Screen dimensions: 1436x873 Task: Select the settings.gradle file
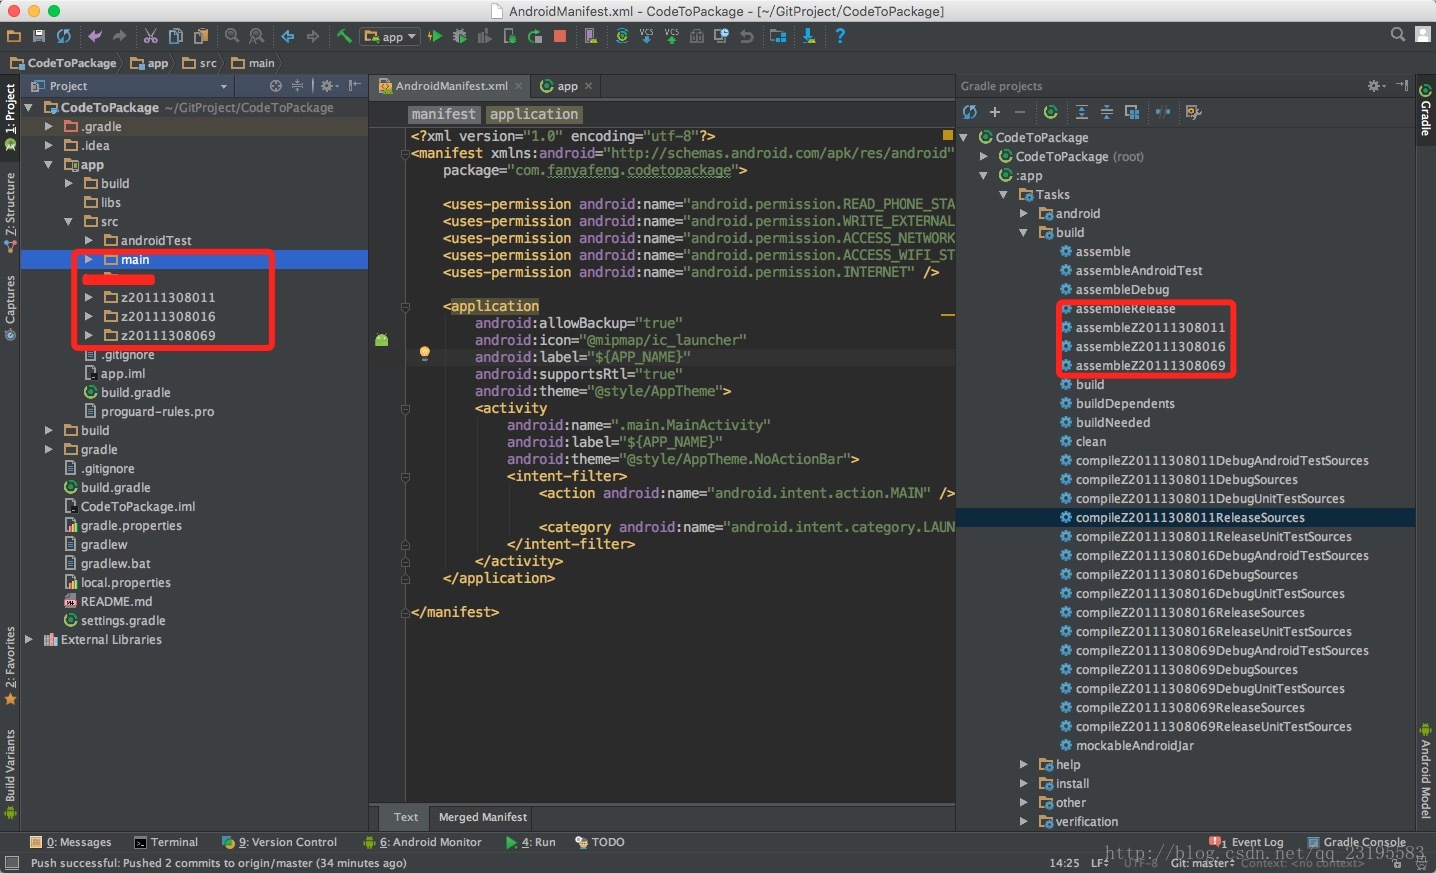122,621
